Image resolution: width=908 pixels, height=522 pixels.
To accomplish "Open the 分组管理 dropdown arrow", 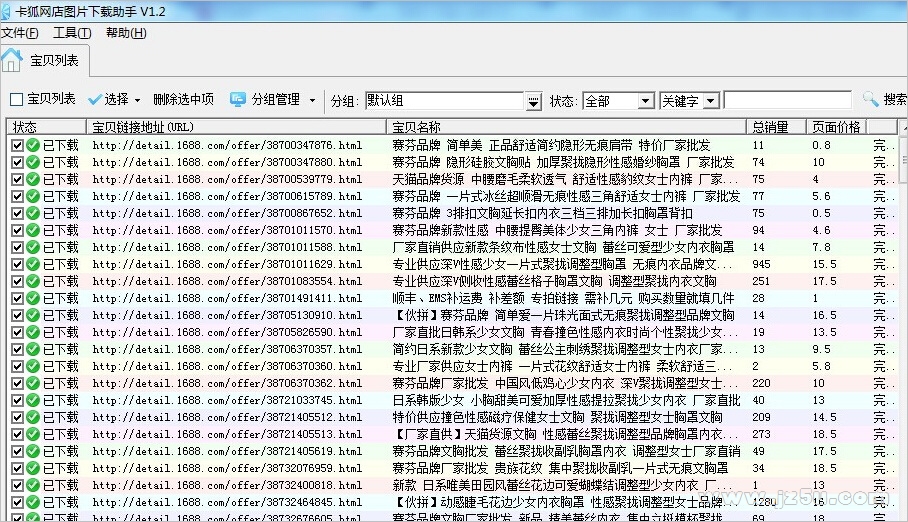I will 312,100.
